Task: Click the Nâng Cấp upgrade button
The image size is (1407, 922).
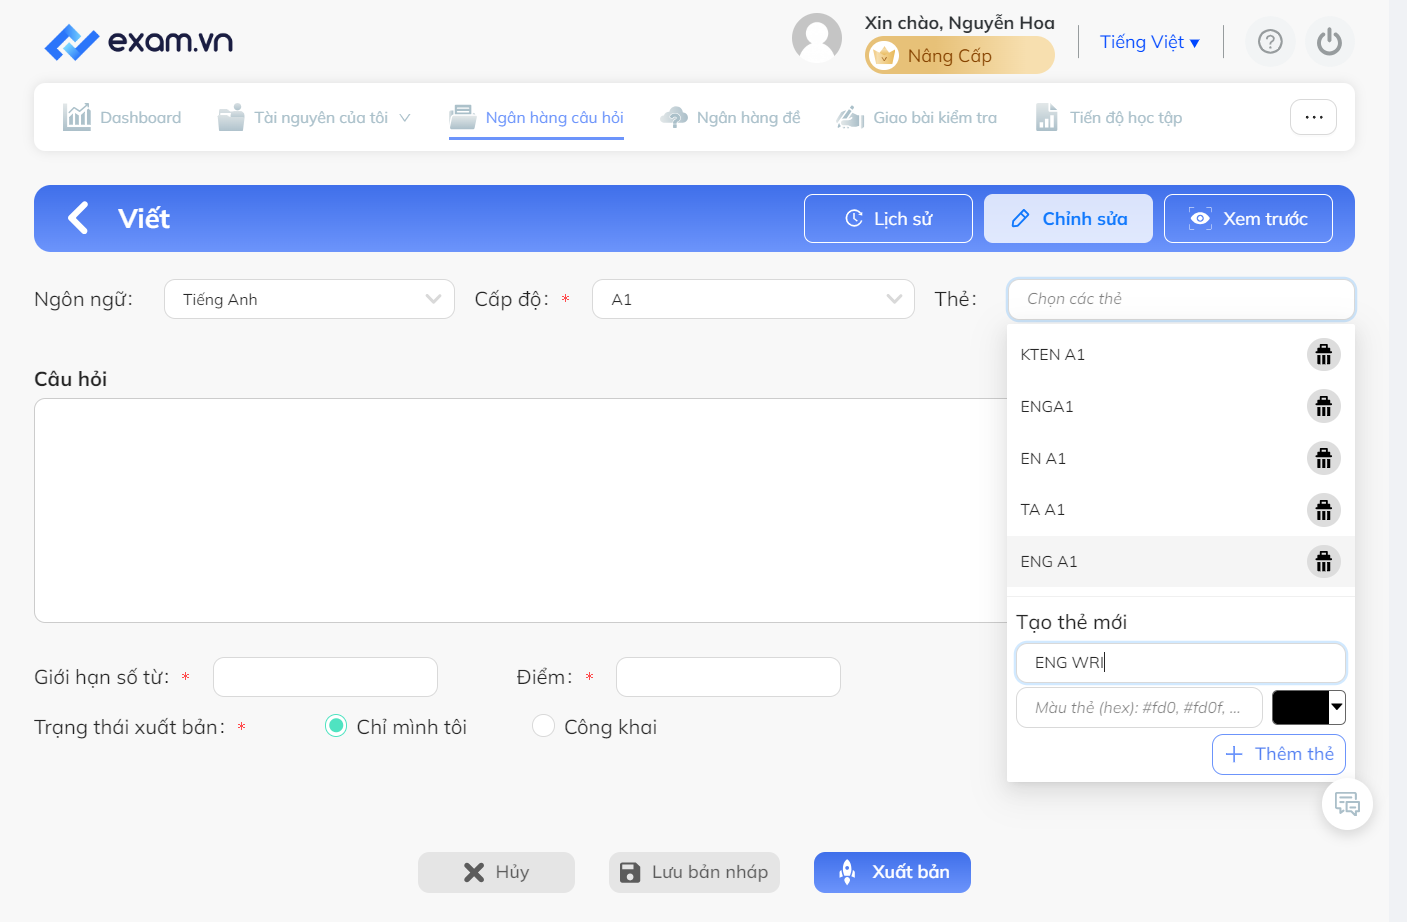Action: [959, 55]
